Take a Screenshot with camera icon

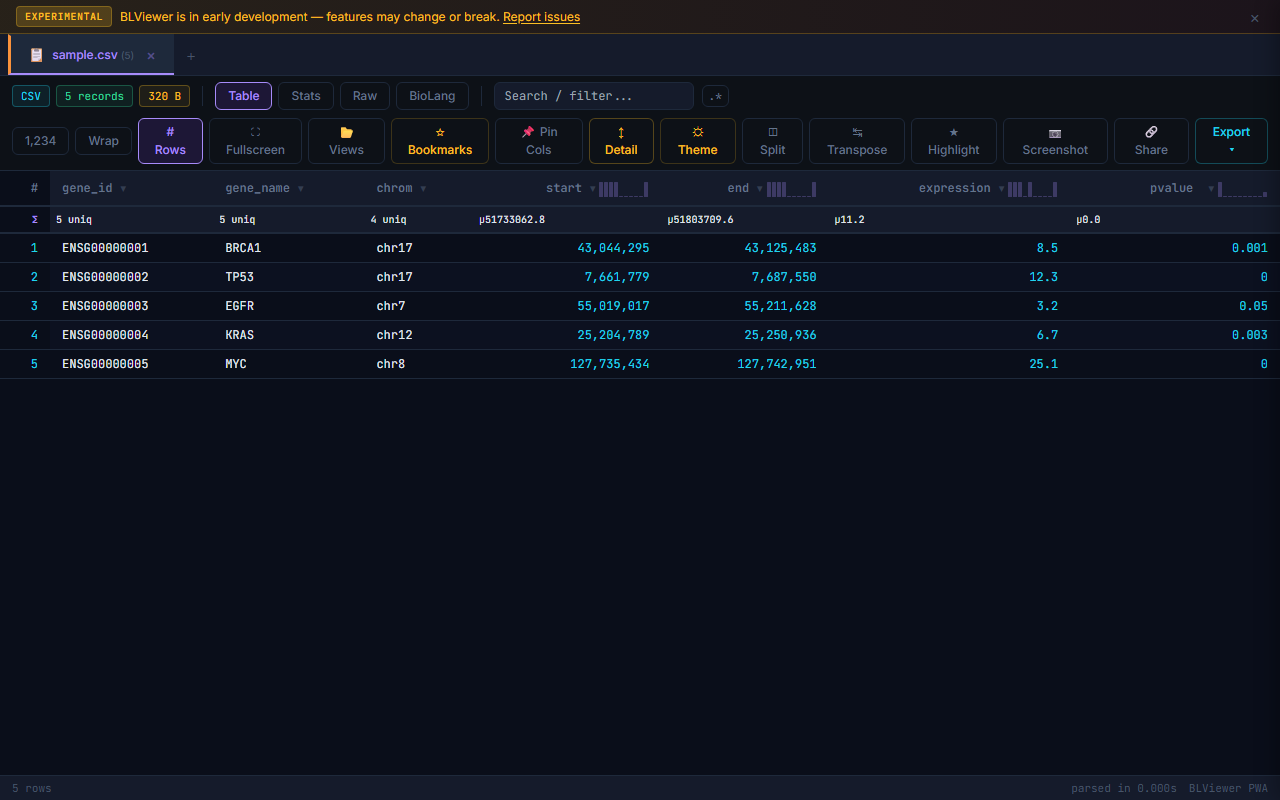coord(1055,133)
